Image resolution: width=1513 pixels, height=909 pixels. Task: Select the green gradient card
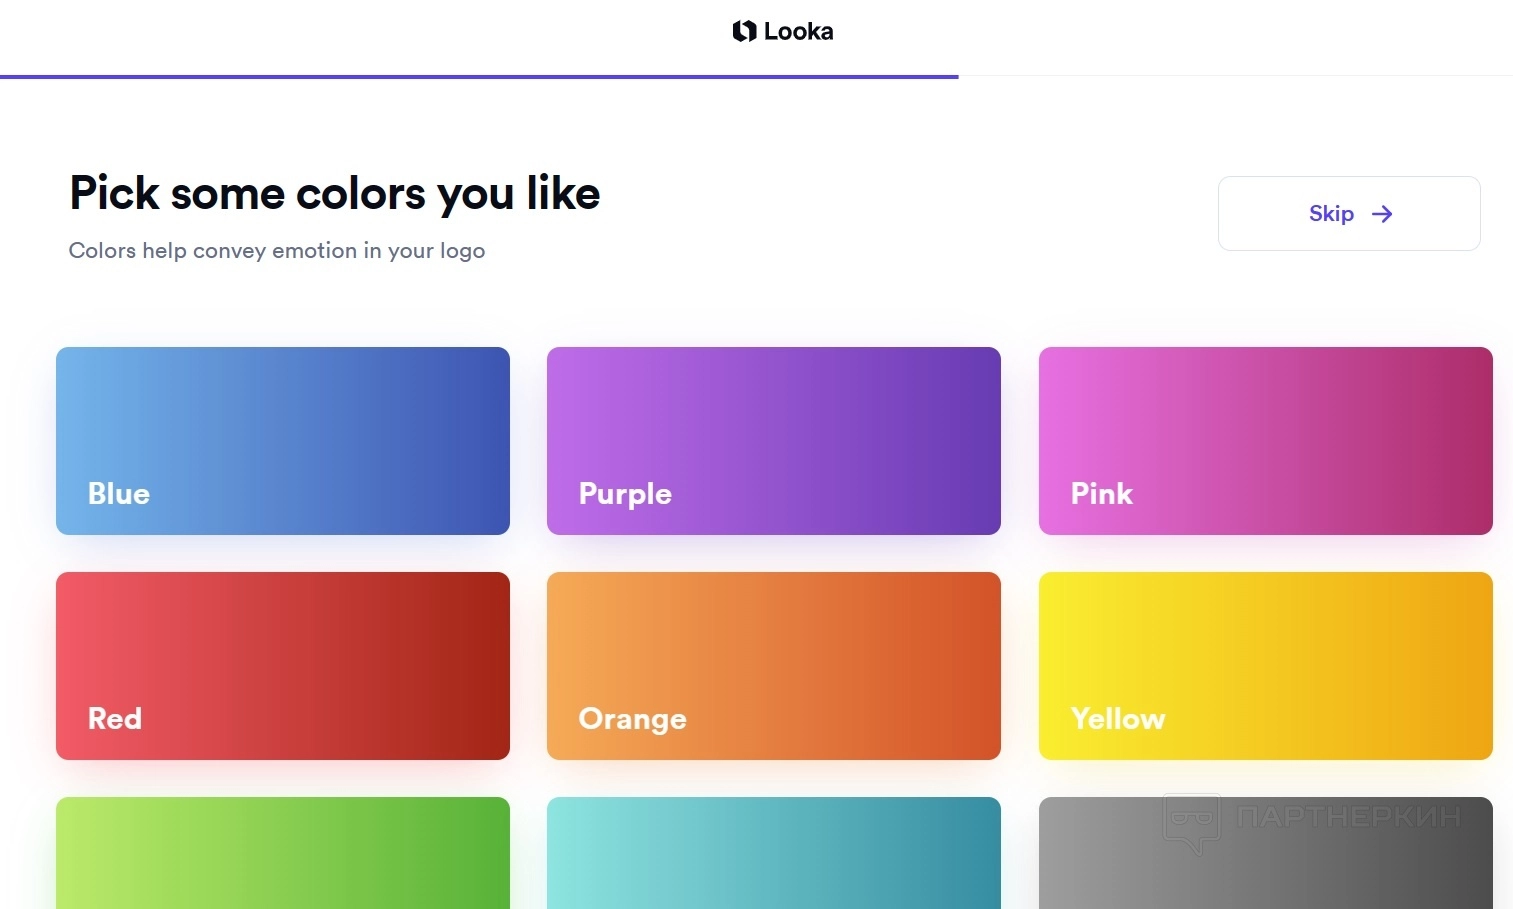(283, 853)
